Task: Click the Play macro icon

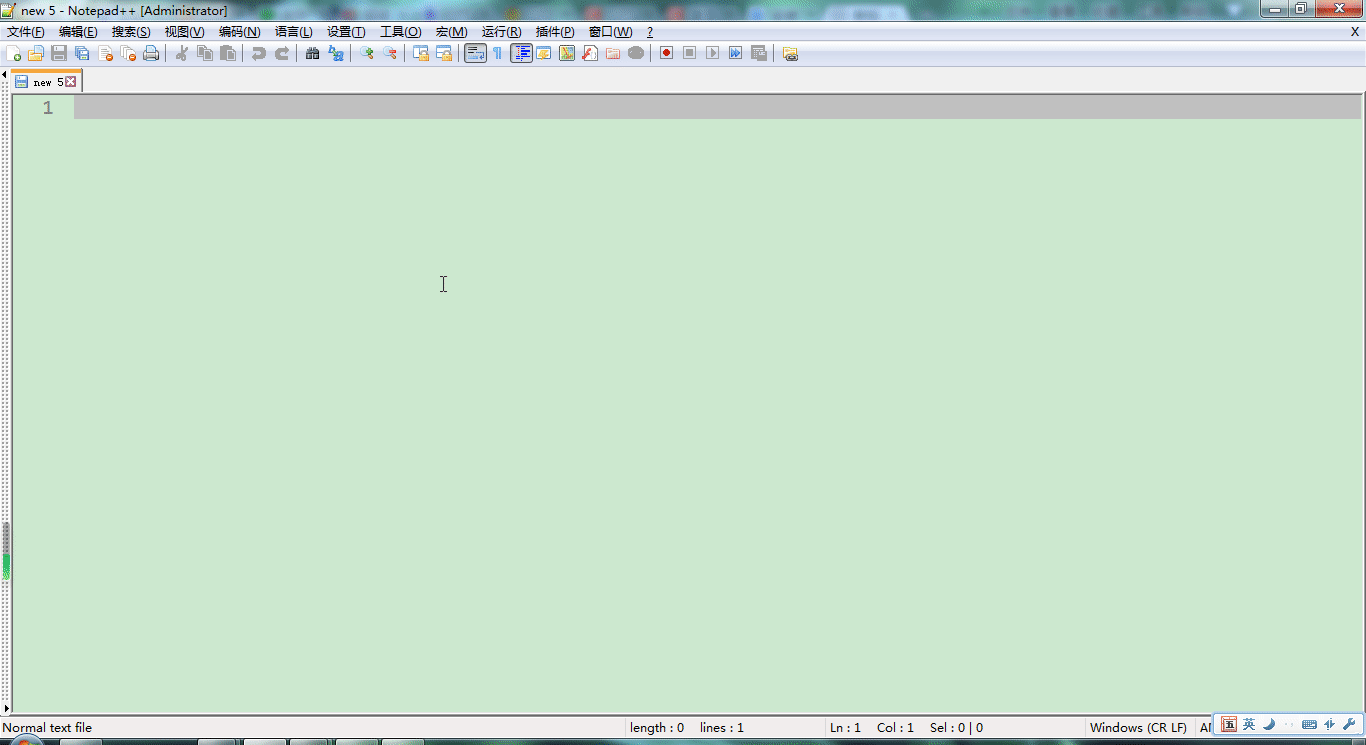Action: (x=712, y=53)
